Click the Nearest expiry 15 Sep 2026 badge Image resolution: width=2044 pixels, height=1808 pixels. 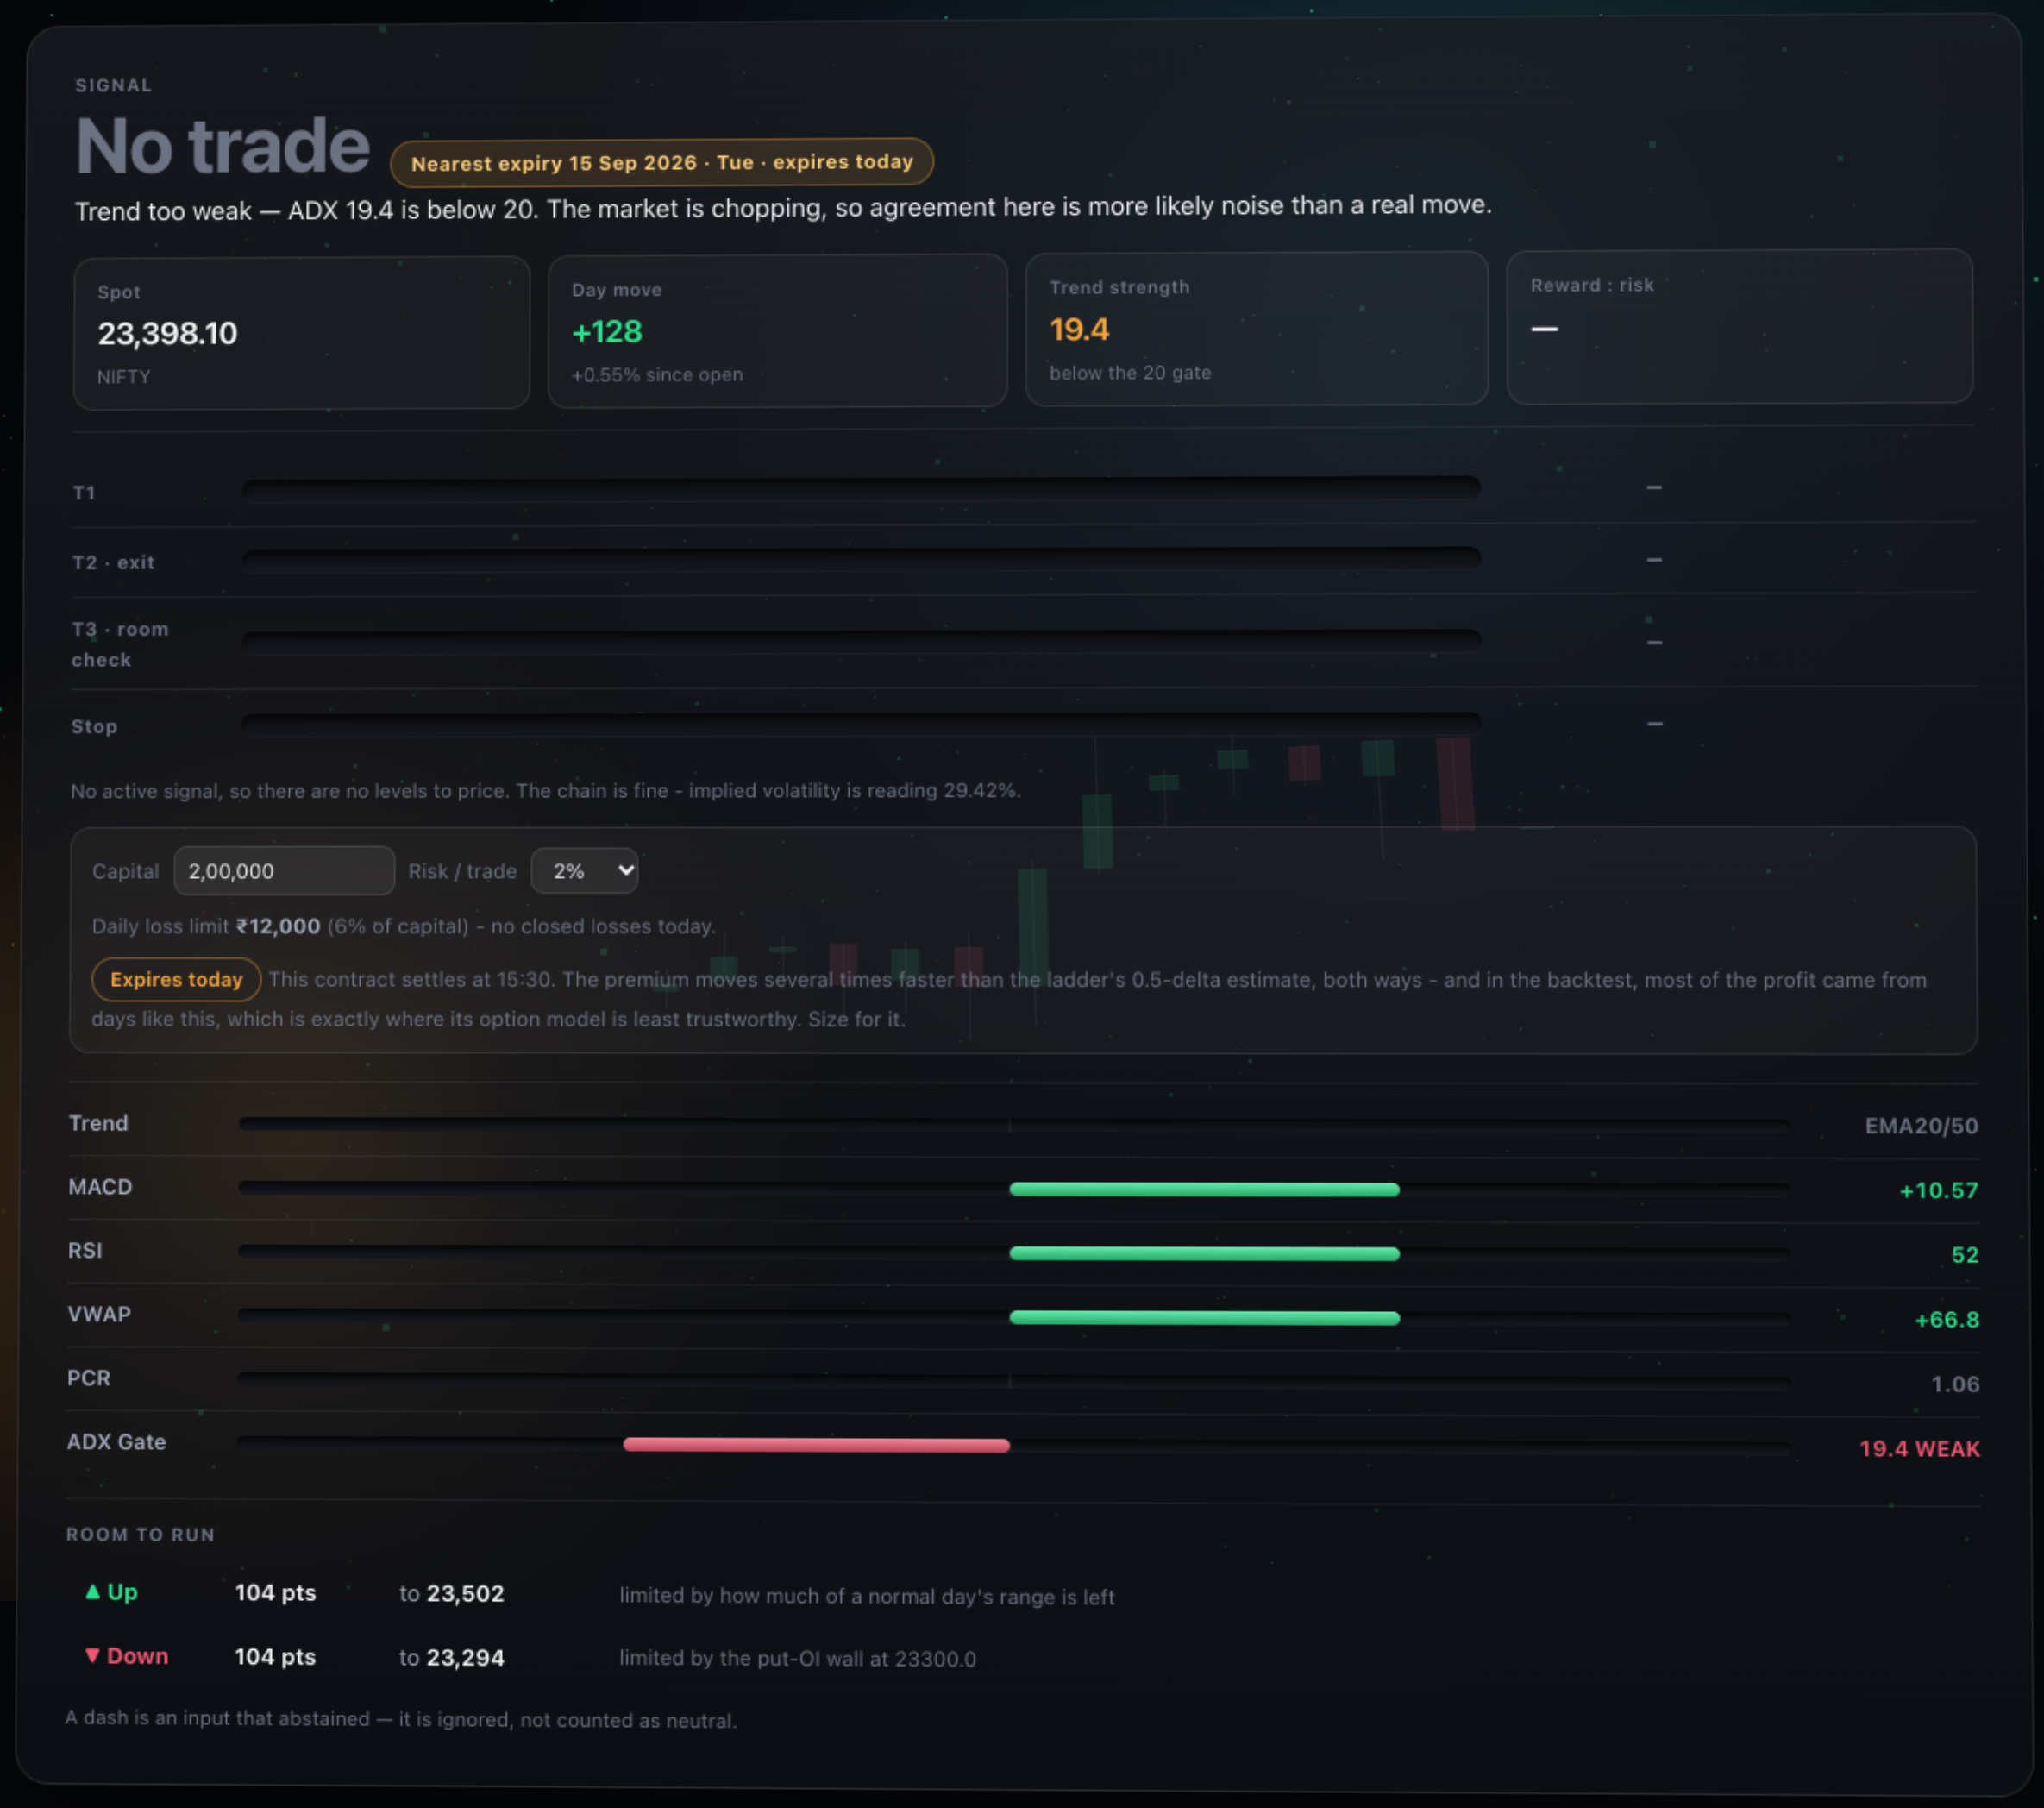click(661, 162)
